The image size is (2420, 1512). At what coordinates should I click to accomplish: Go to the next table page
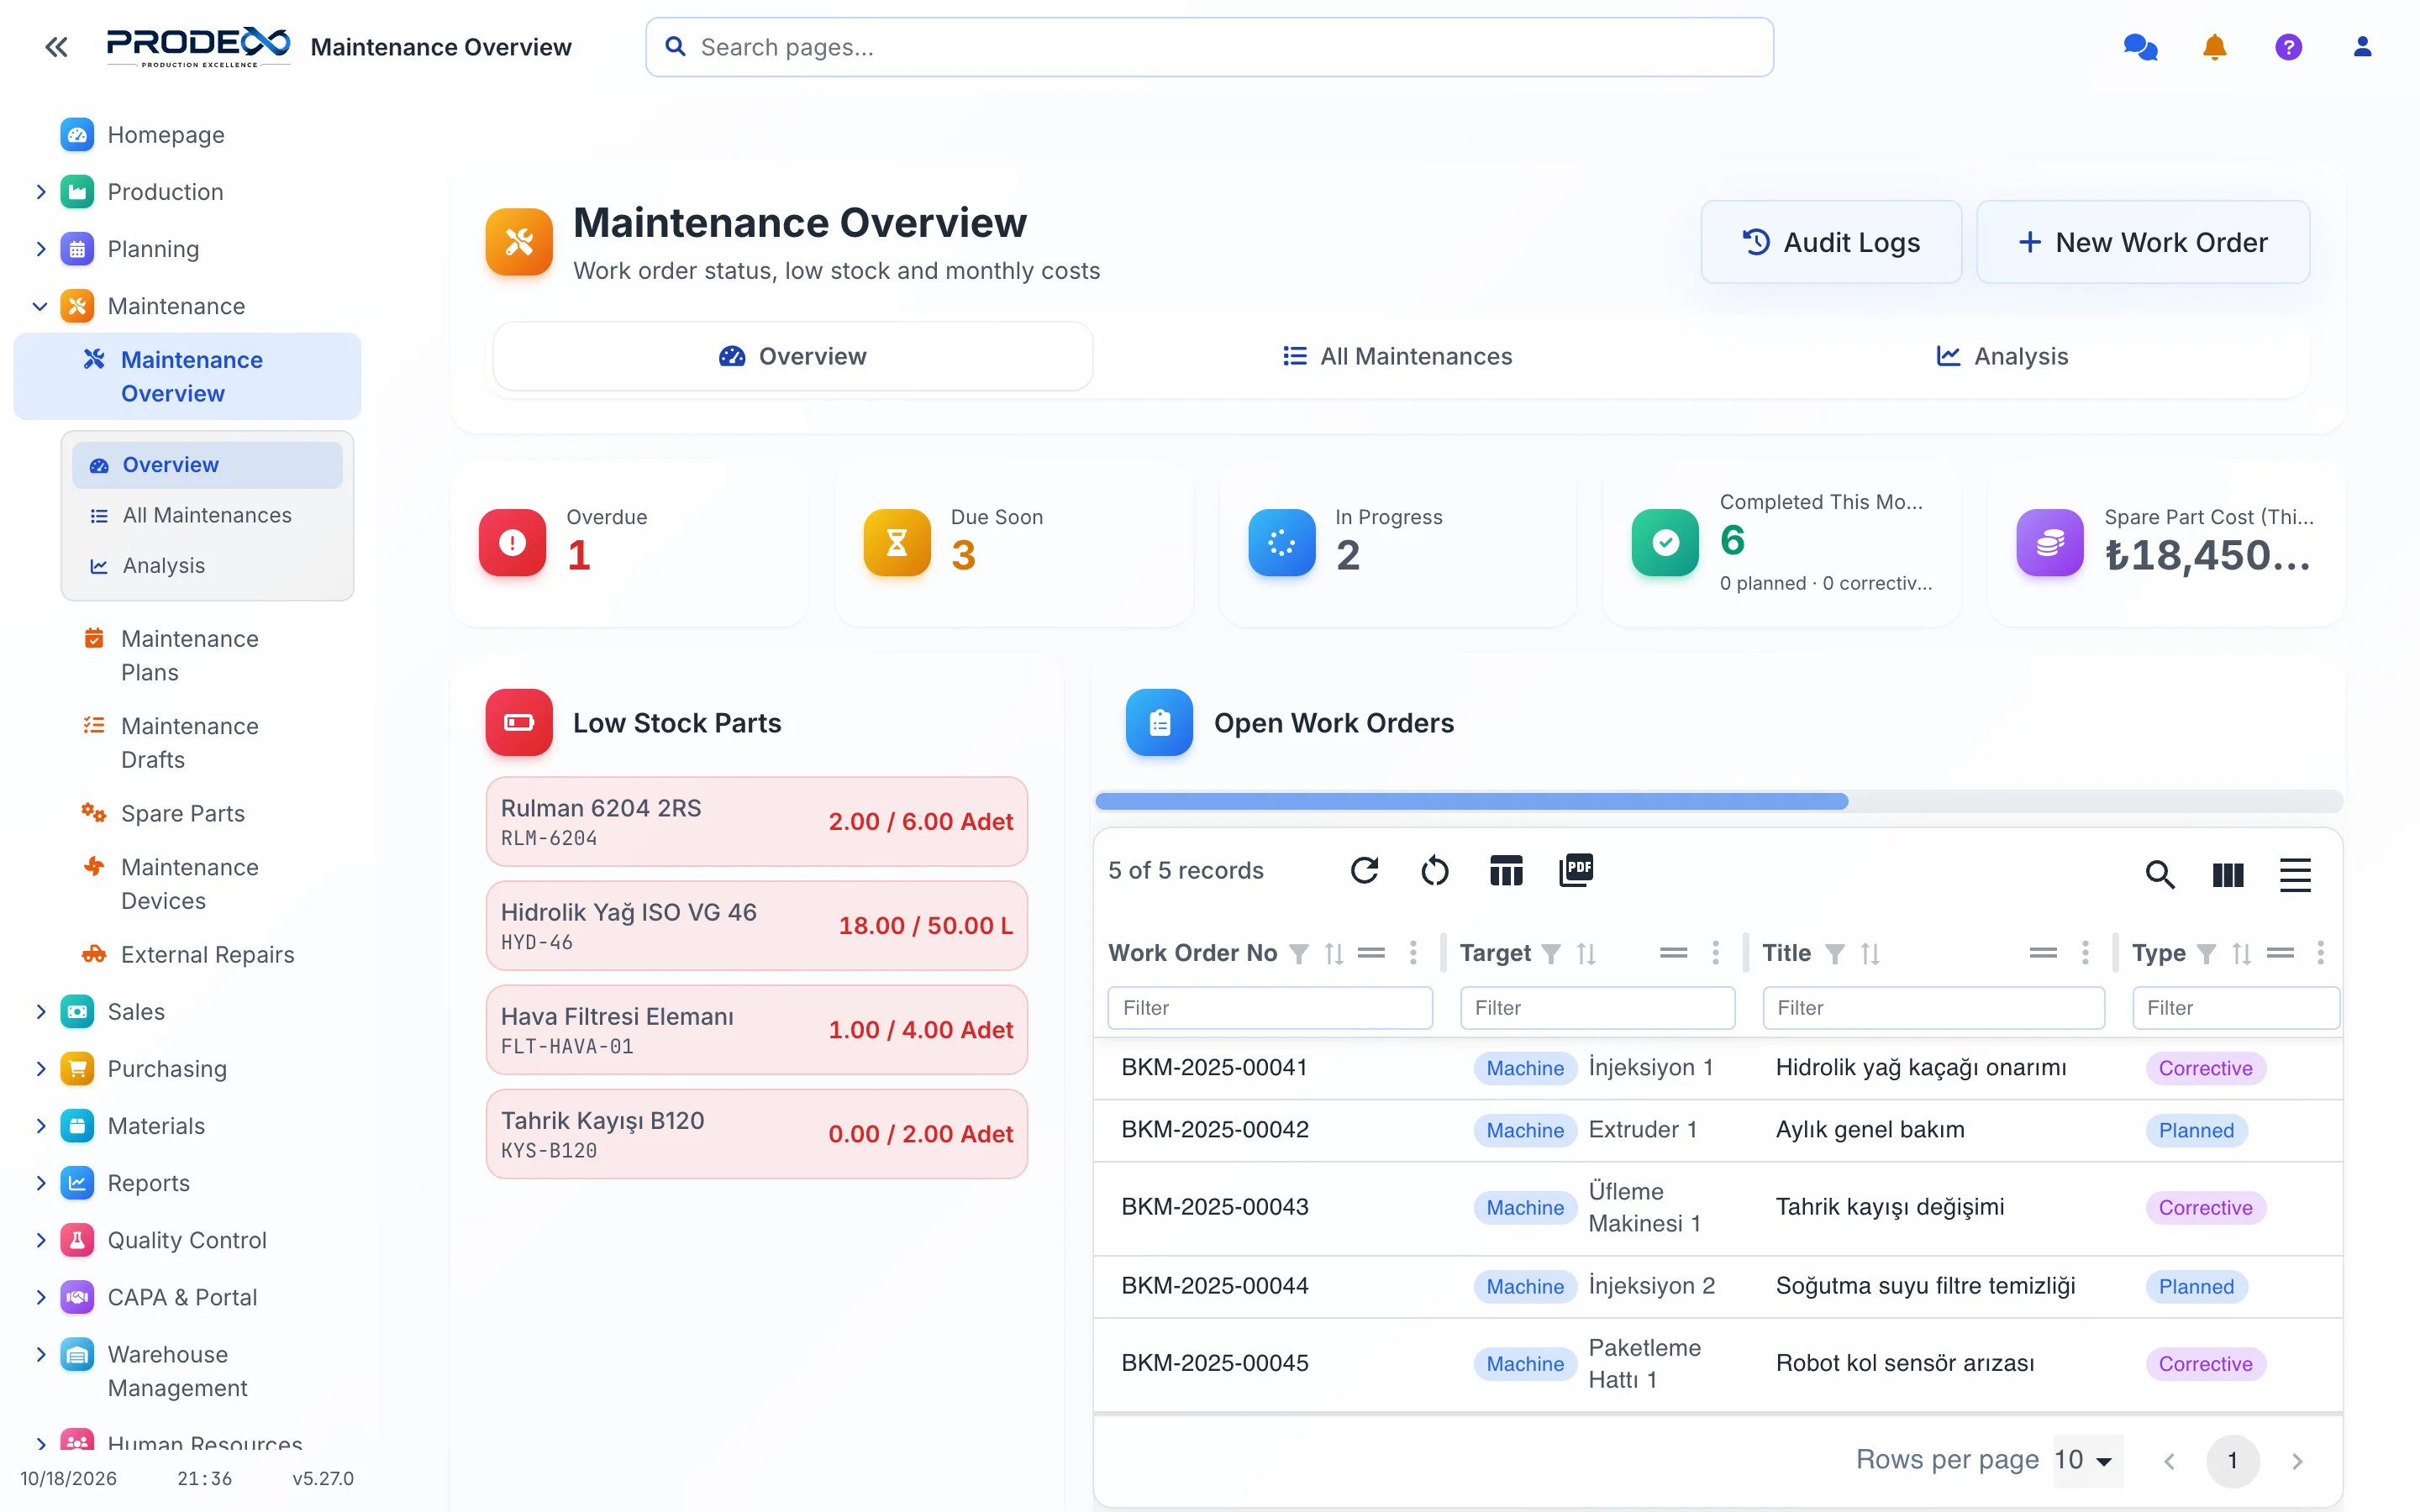[x=2297, y=1461]
